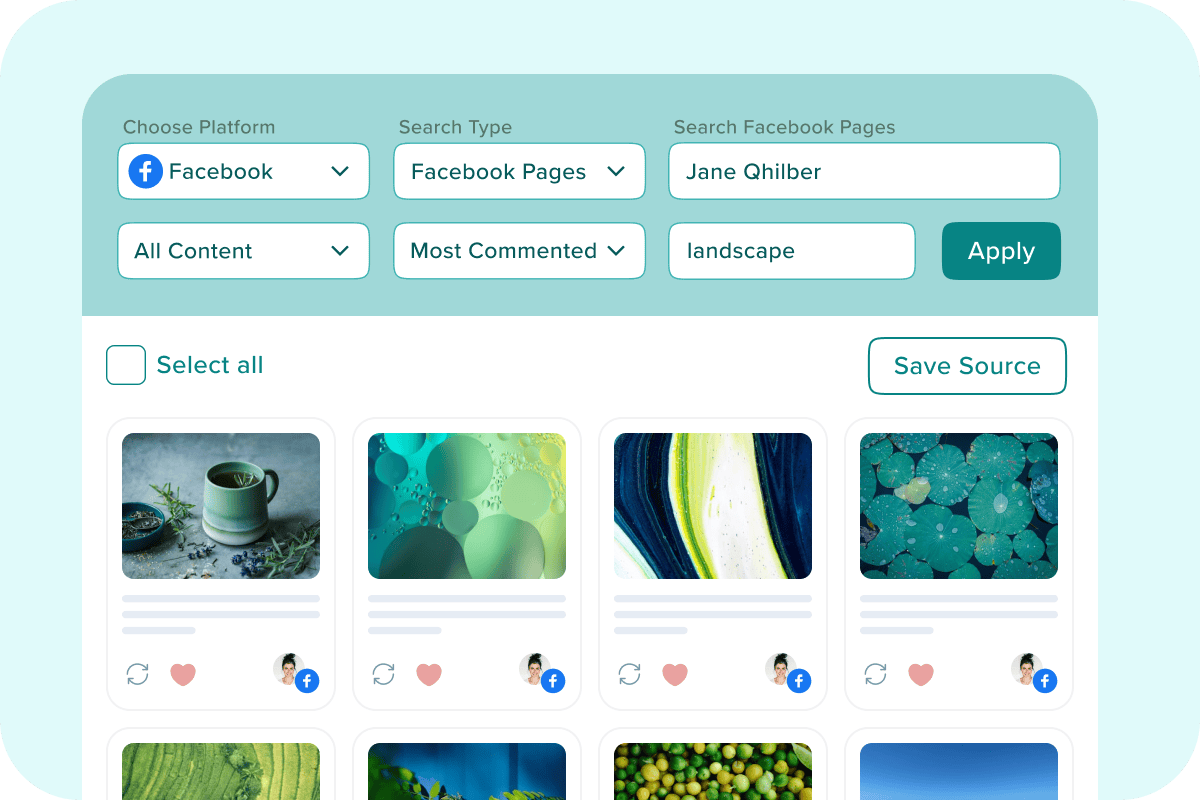The width and height of the screenshot is (1200, 800).
Task: Like the tea mug post with the heart icon
Action: coord(183,675)
